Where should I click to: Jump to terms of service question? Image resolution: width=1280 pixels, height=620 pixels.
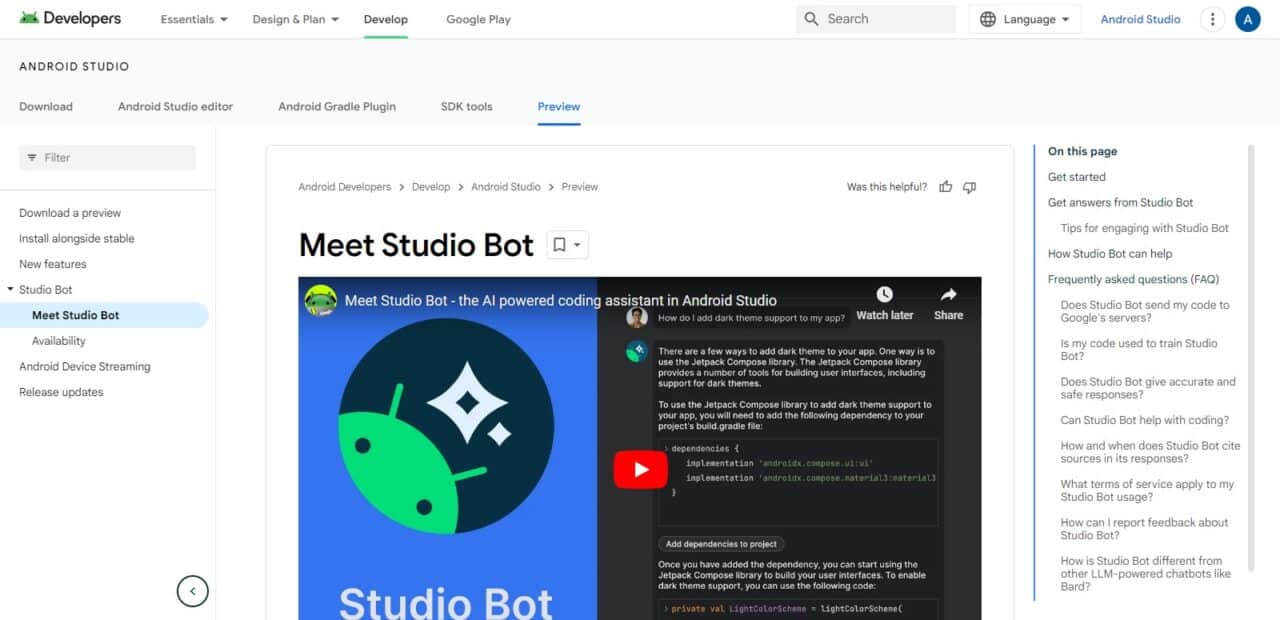(1148, 491)
